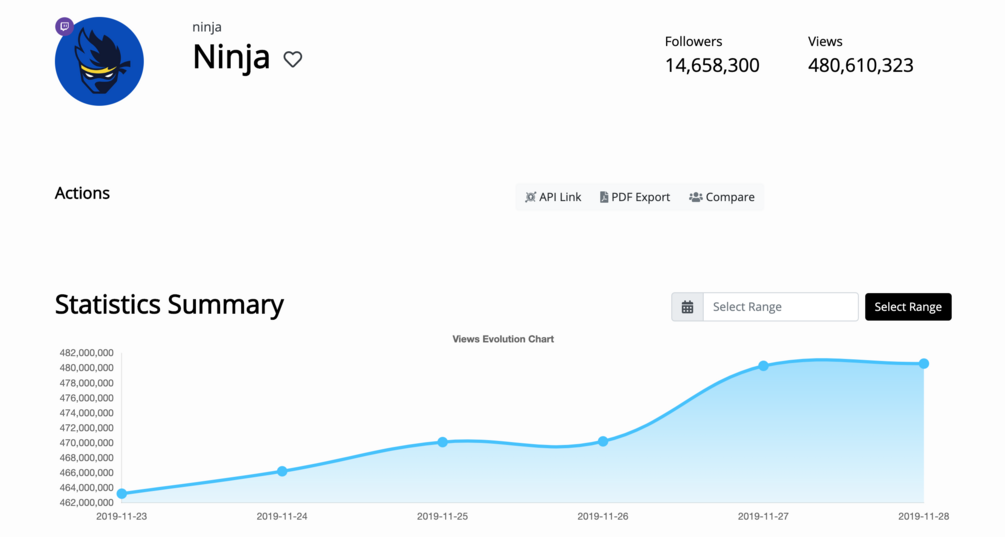Click the Statistics Summary heading
Image resolution: width=1005 pixels, height=537 pixels.
169,304
